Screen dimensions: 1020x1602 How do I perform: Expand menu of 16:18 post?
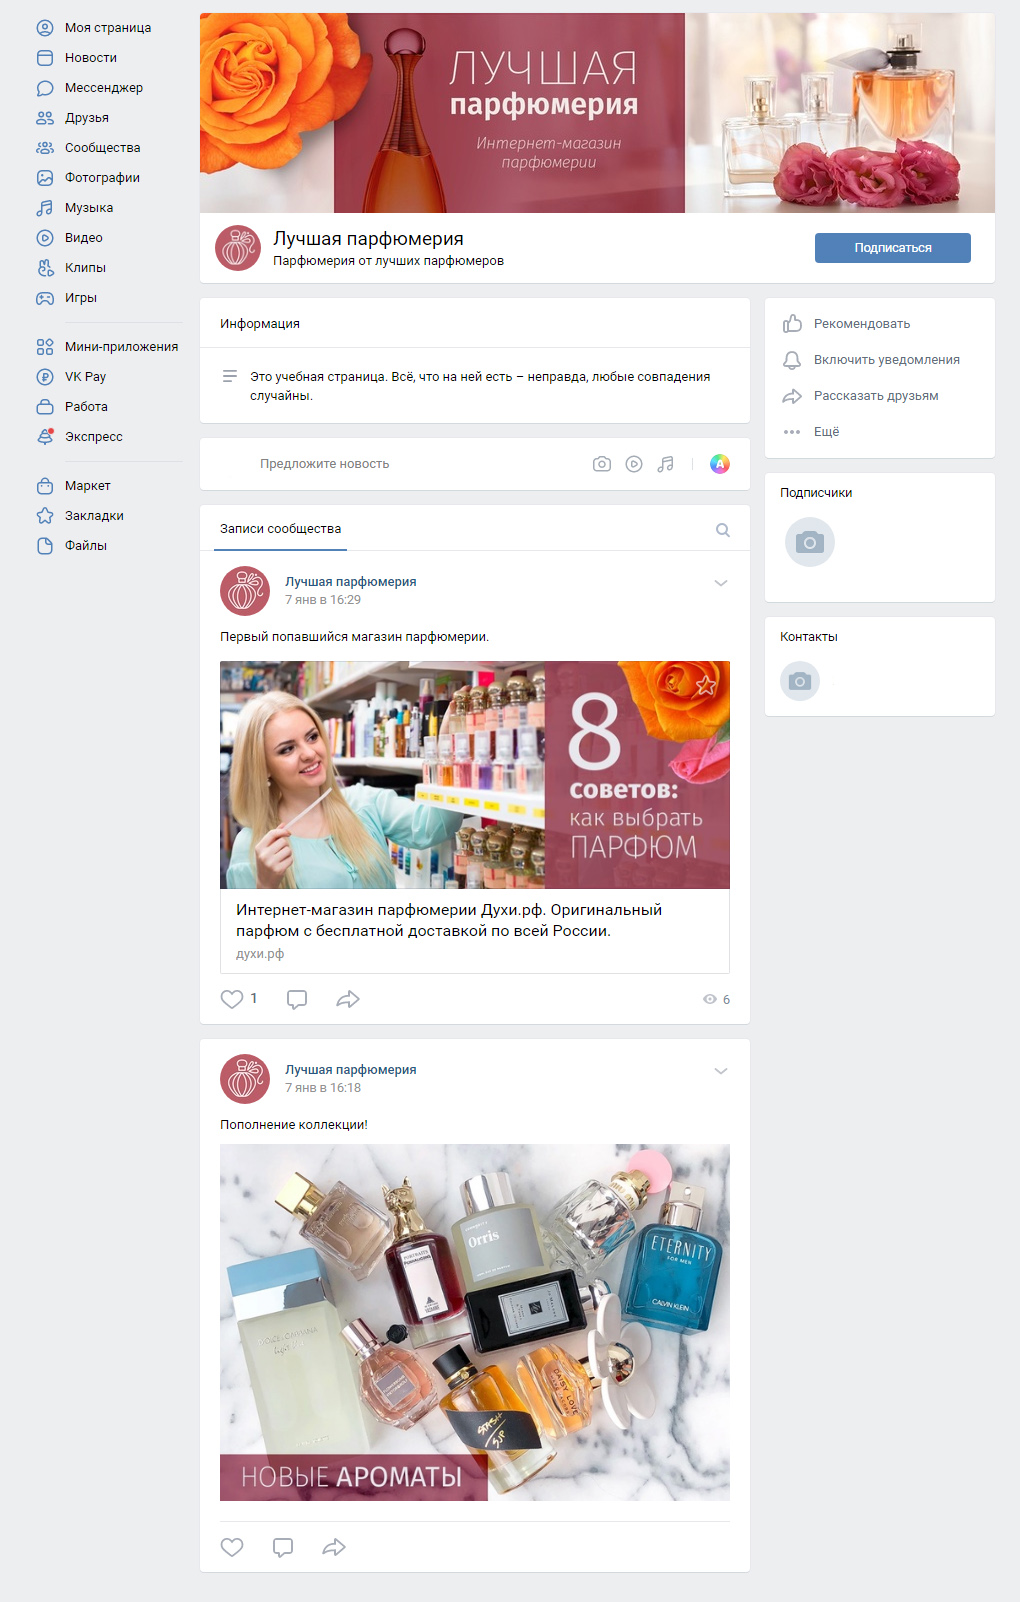pos(721,1071)
